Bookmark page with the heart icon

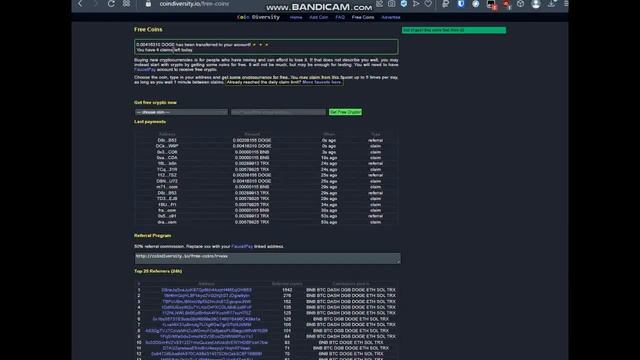click(428, 4)
